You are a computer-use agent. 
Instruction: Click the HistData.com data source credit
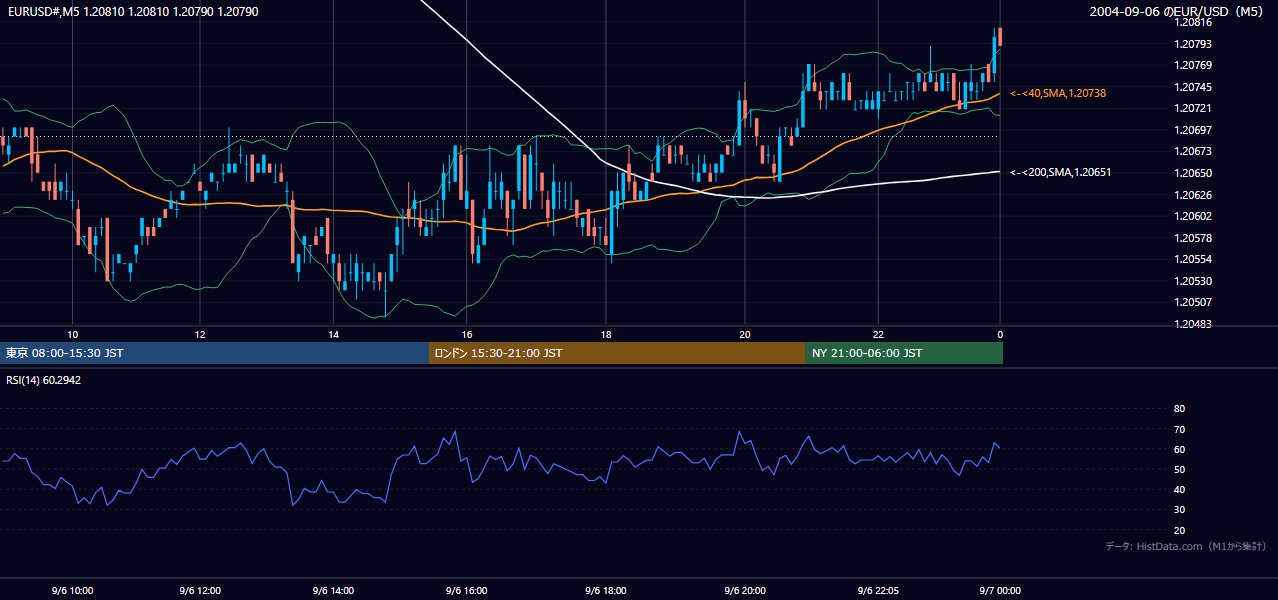(x=1186, y=546)
